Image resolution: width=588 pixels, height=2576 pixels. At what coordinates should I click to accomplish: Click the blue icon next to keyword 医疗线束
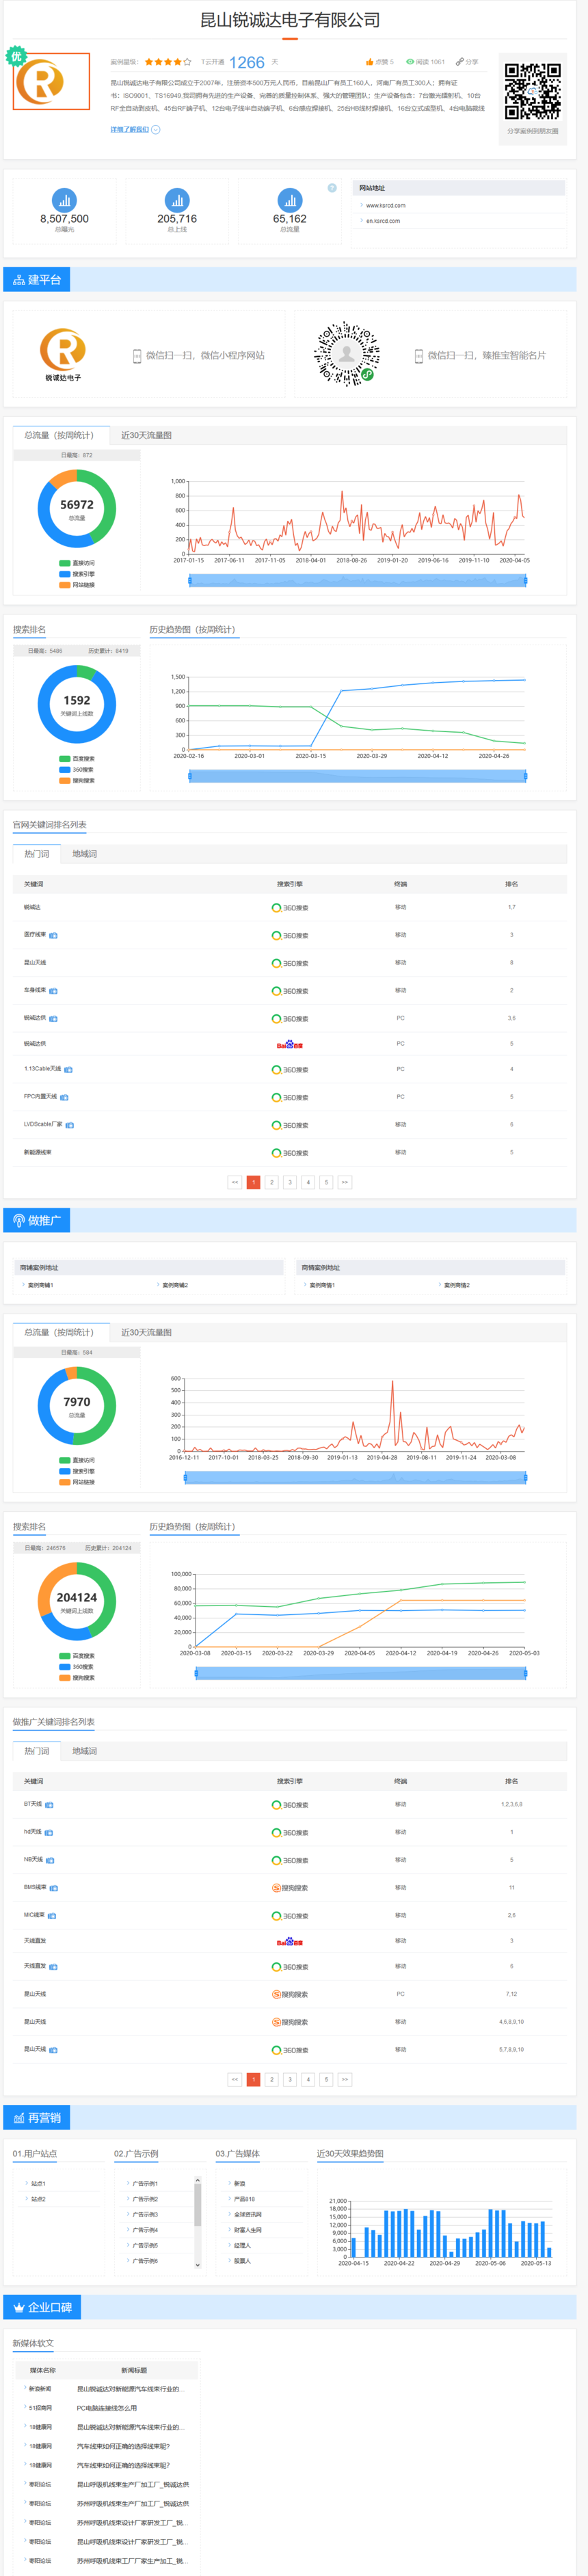pos(53,936)
